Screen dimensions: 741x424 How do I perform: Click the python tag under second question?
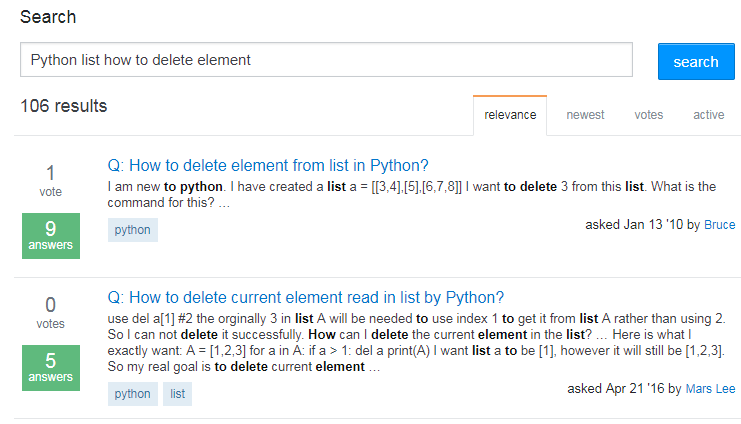pos(133,394)
